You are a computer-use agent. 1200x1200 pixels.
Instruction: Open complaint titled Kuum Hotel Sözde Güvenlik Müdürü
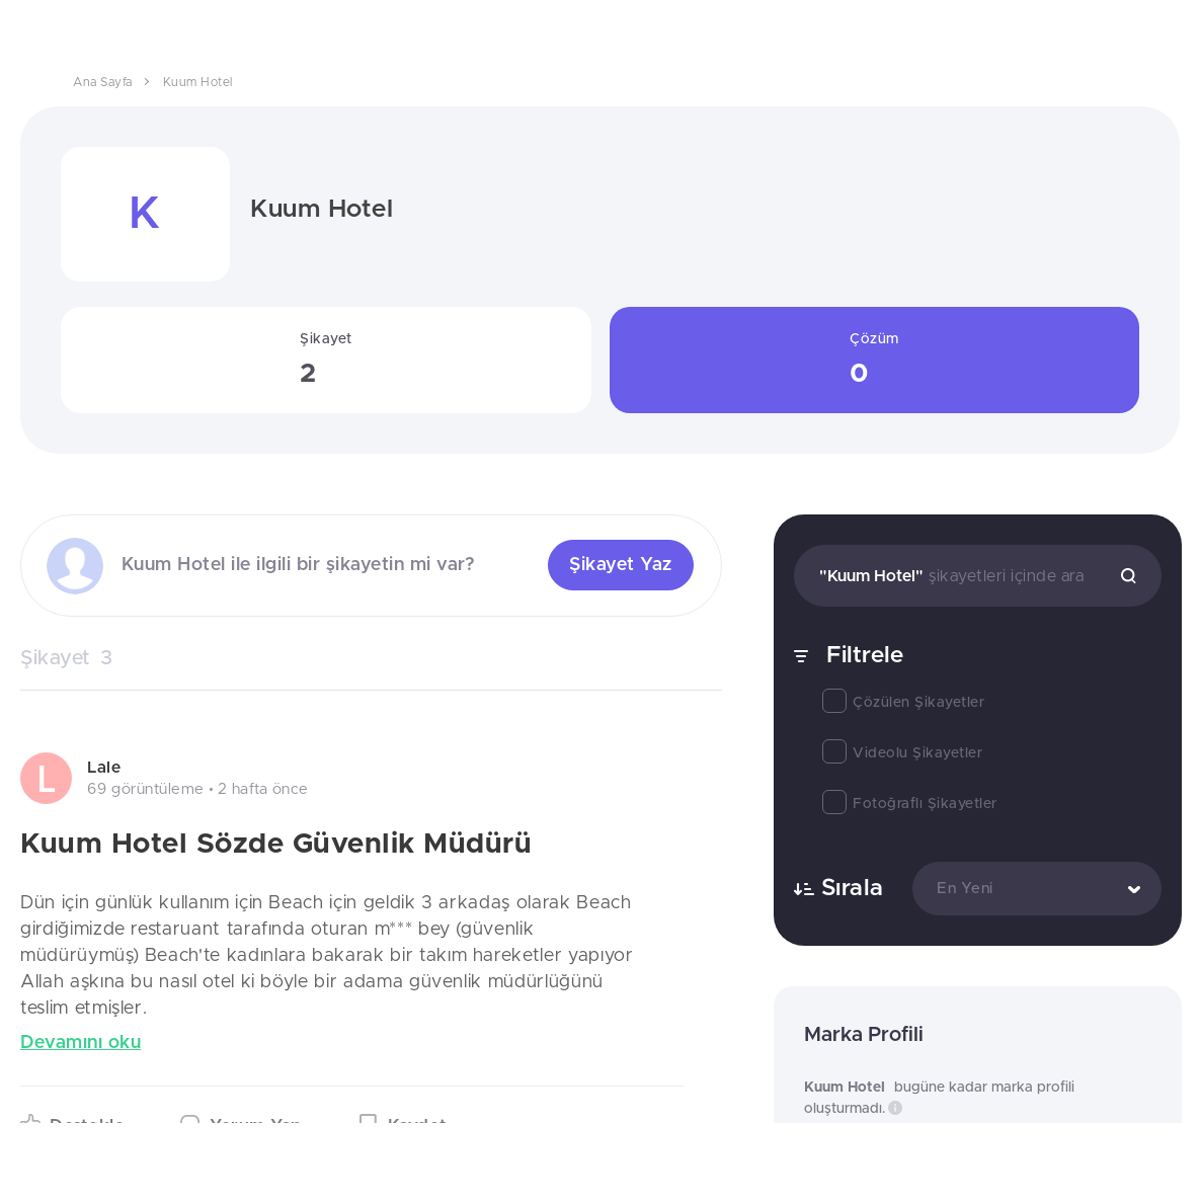click(275, 844)
